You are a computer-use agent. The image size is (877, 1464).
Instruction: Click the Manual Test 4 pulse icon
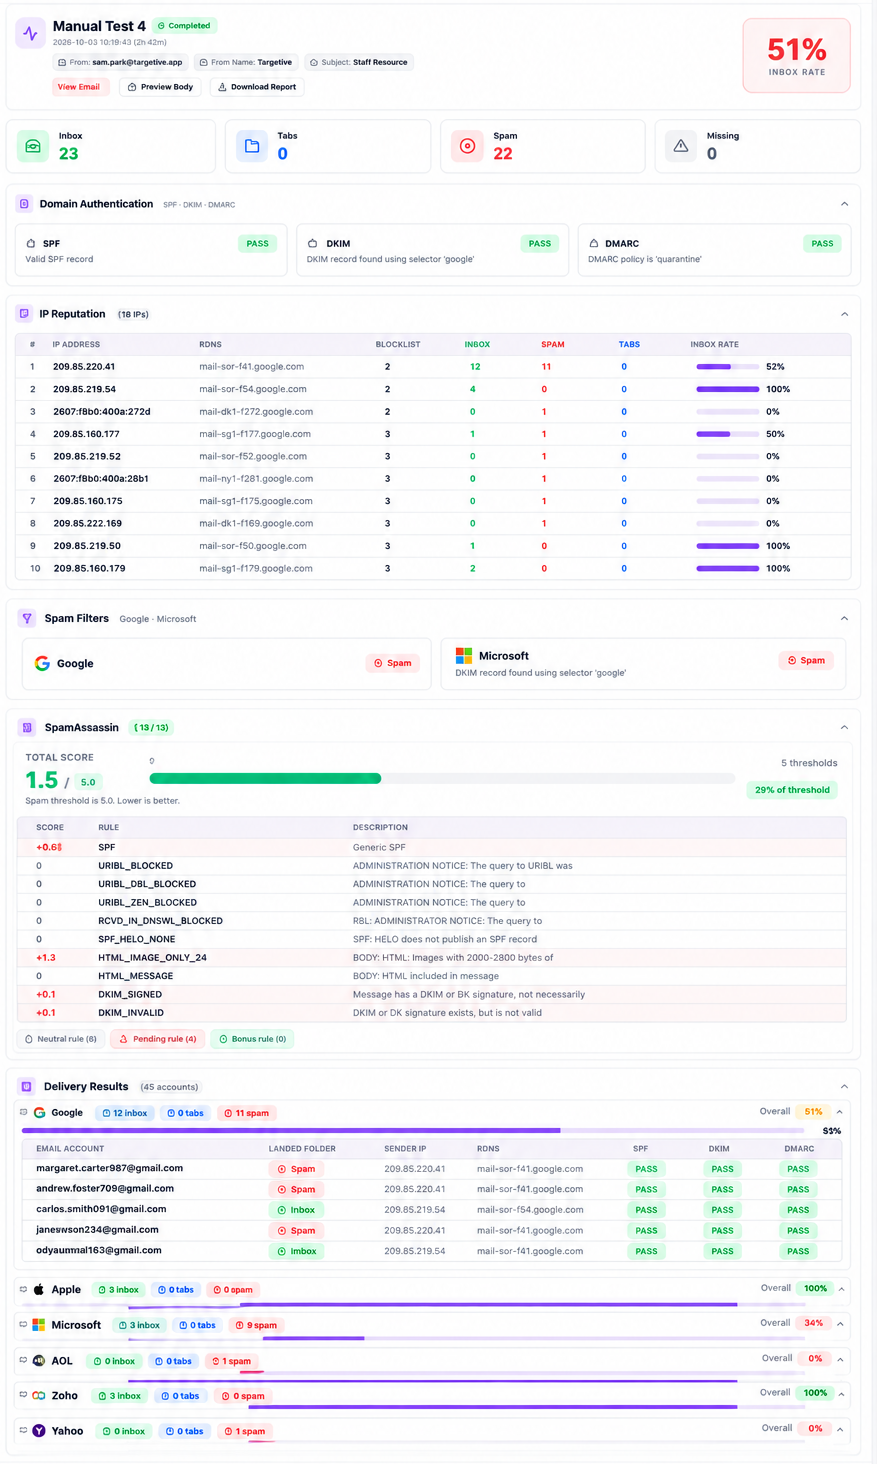(x=30, y=33)
